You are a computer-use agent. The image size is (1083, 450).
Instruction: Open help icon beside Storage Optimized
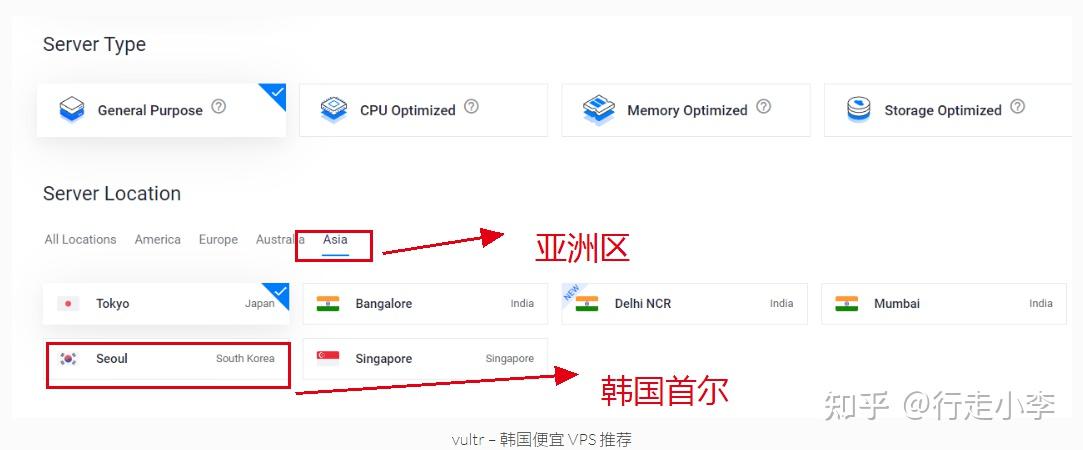point(1017,107)
